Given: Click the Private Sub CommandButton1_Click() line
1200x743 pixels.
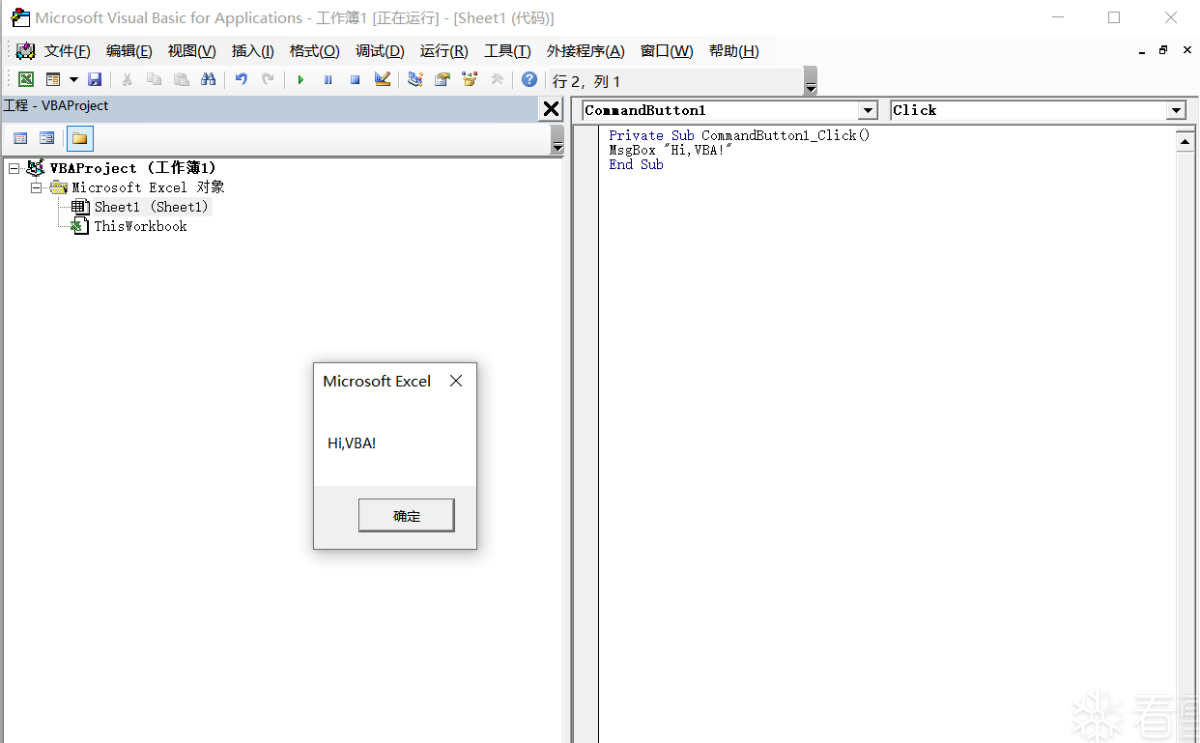Looking at the screenshot, I should (x=740, y=135).
